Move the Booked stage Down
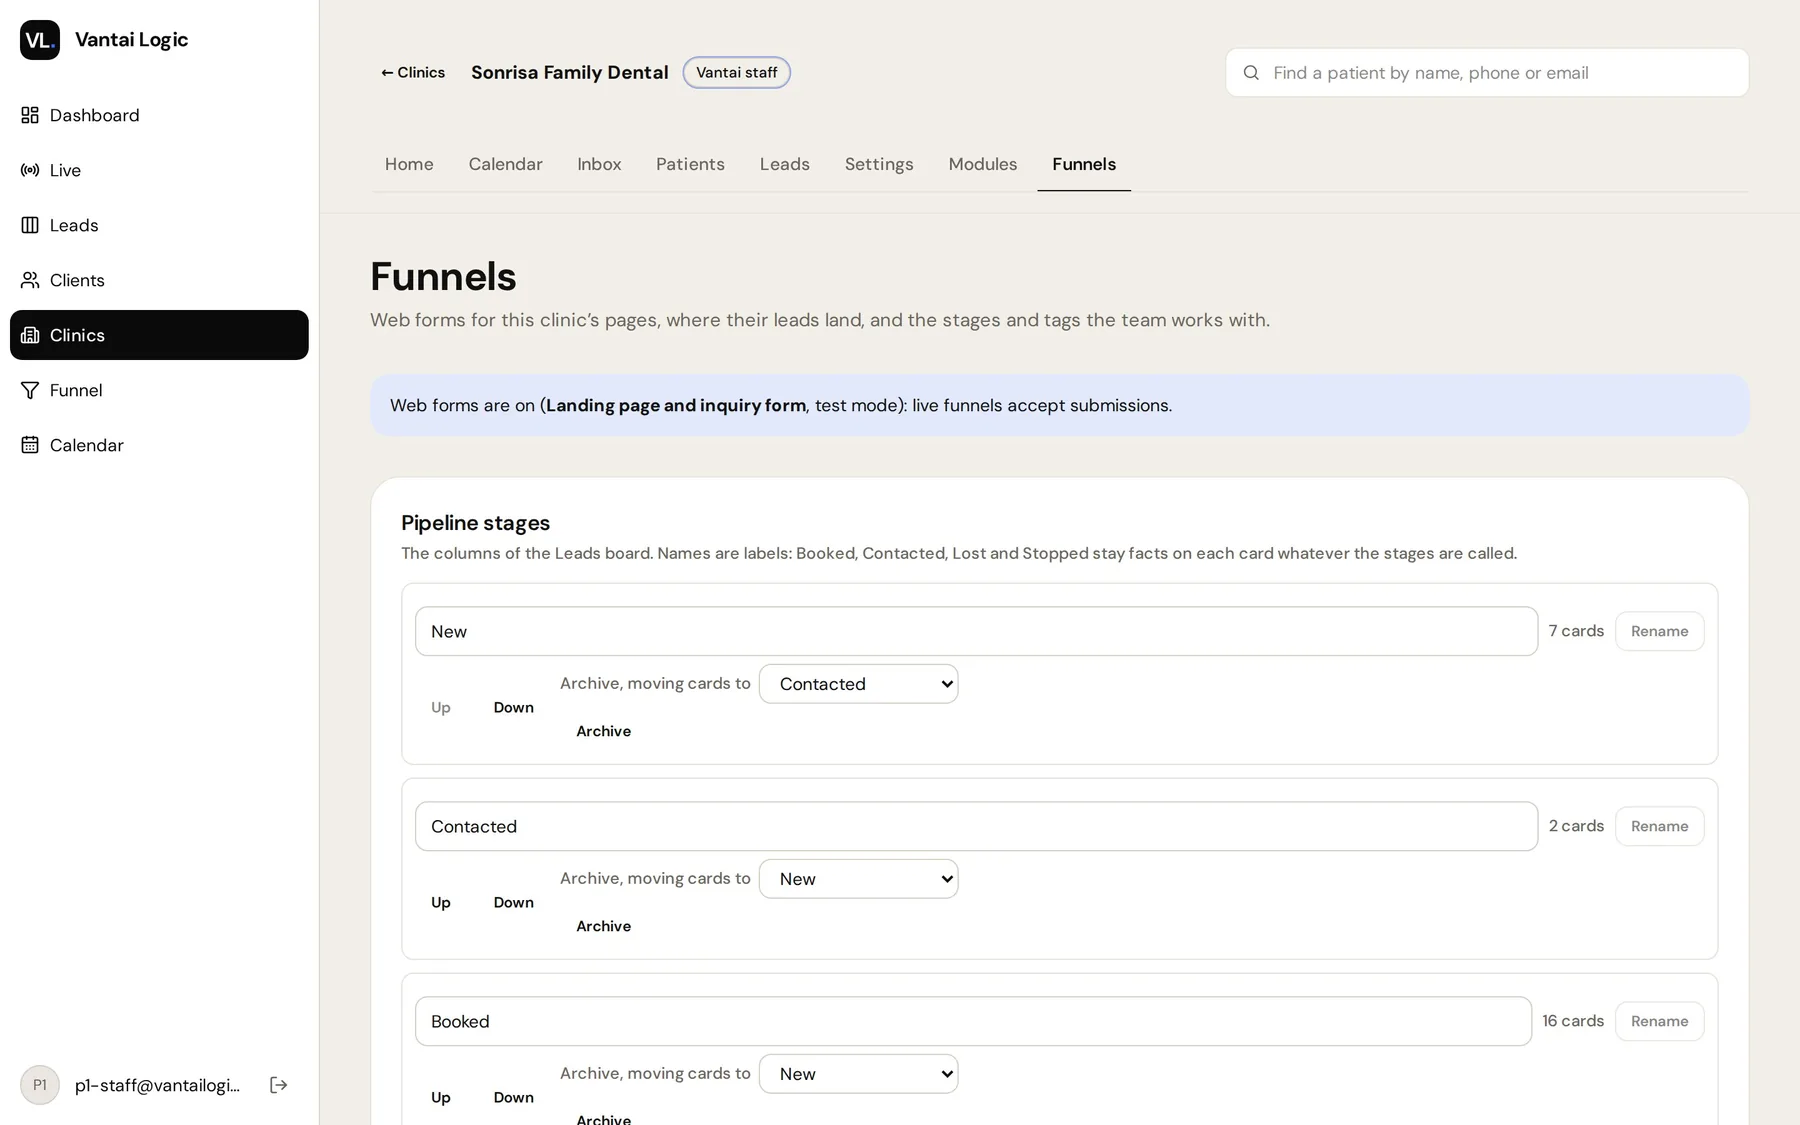Image resolution: width=1800 pixels, height=1125 pixels. click(513, 1097)
